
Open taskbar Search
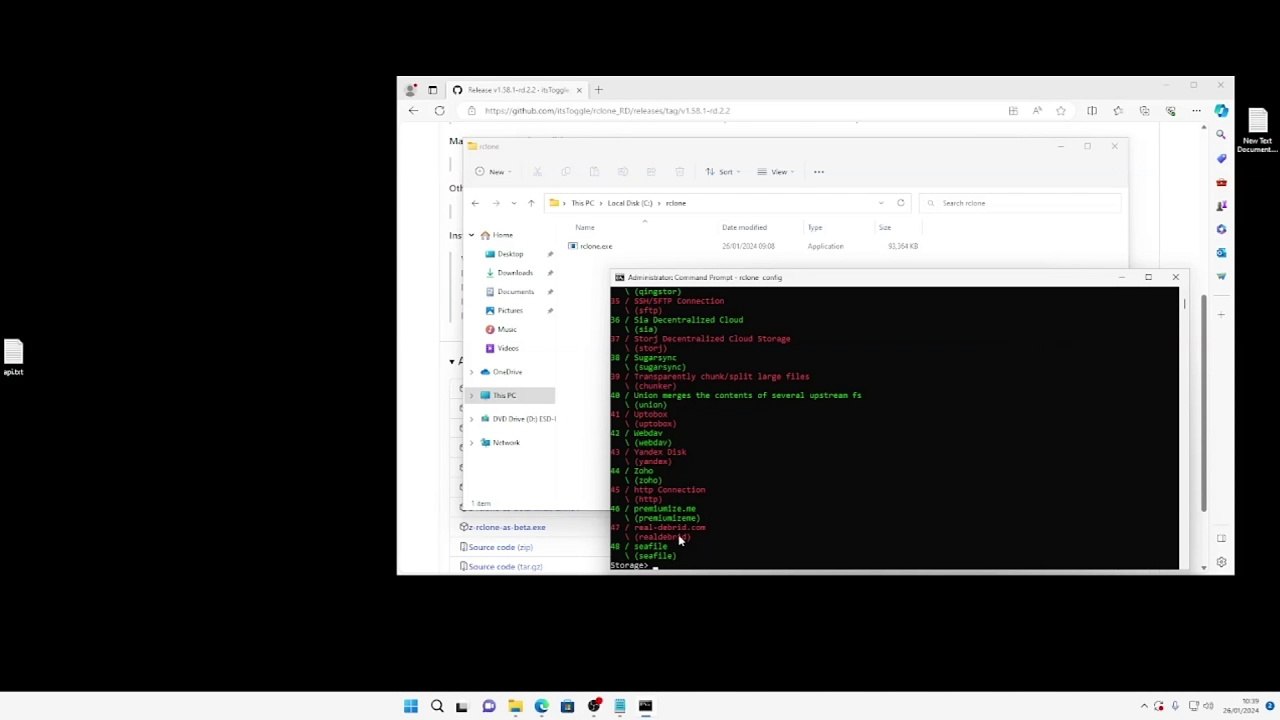pos(437,707)
